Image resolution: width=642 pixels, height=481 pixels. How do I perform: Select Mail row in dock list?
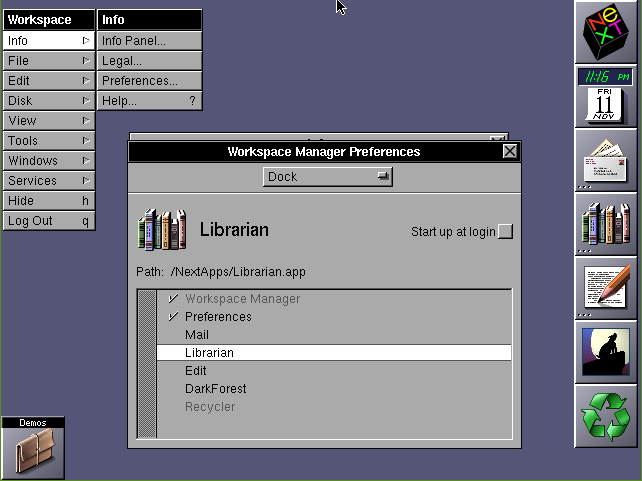(334, 335)
